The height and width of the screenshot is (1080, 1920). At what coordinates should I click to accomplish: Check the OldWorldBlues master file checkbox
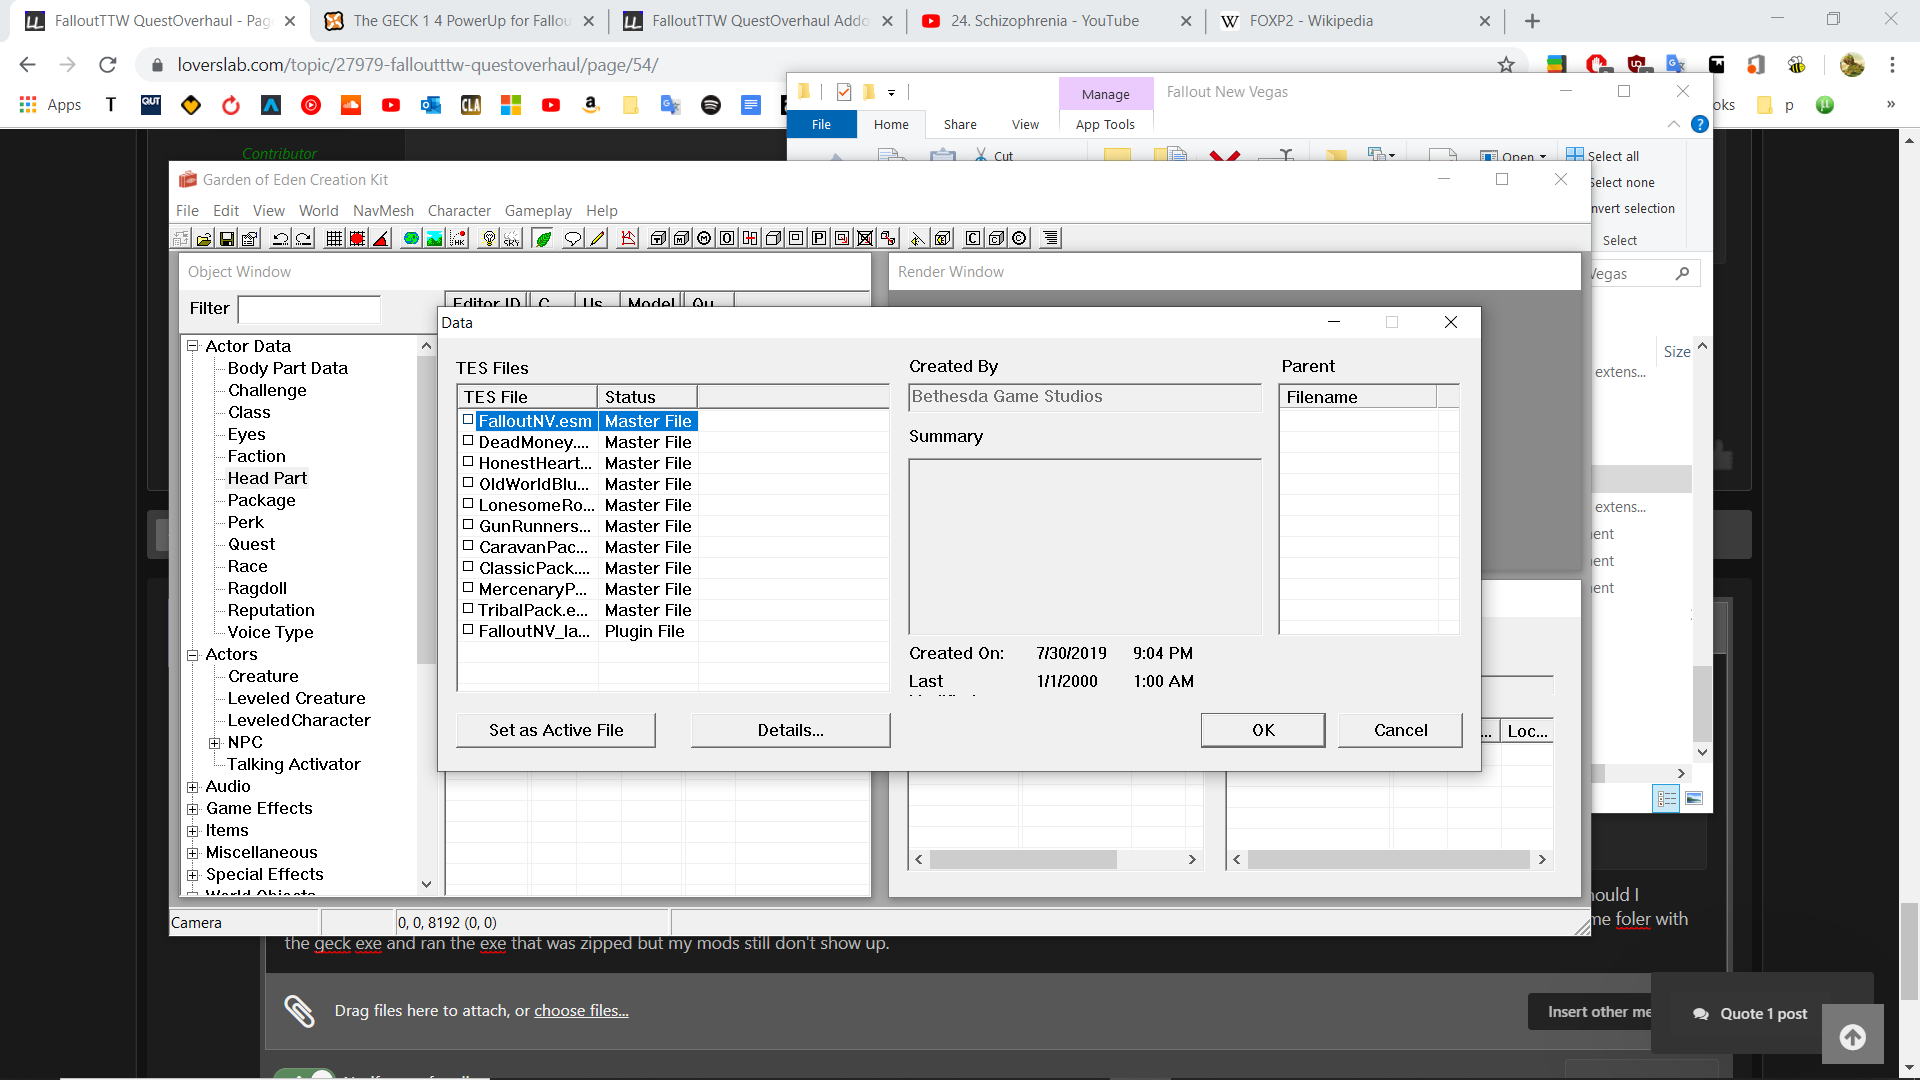pos(468,483)
